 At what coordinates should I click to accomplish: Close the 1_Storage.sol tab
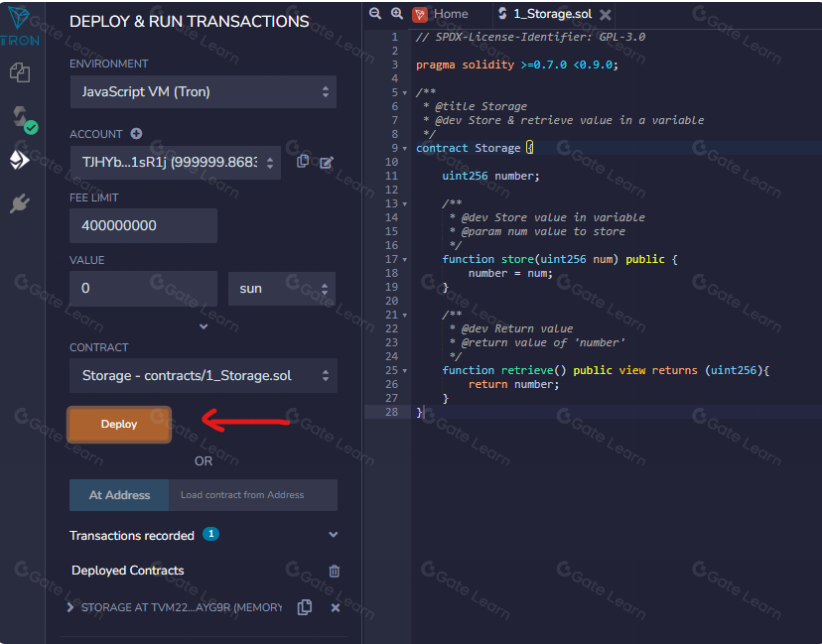pyautogui.click(x=605, y=14)
